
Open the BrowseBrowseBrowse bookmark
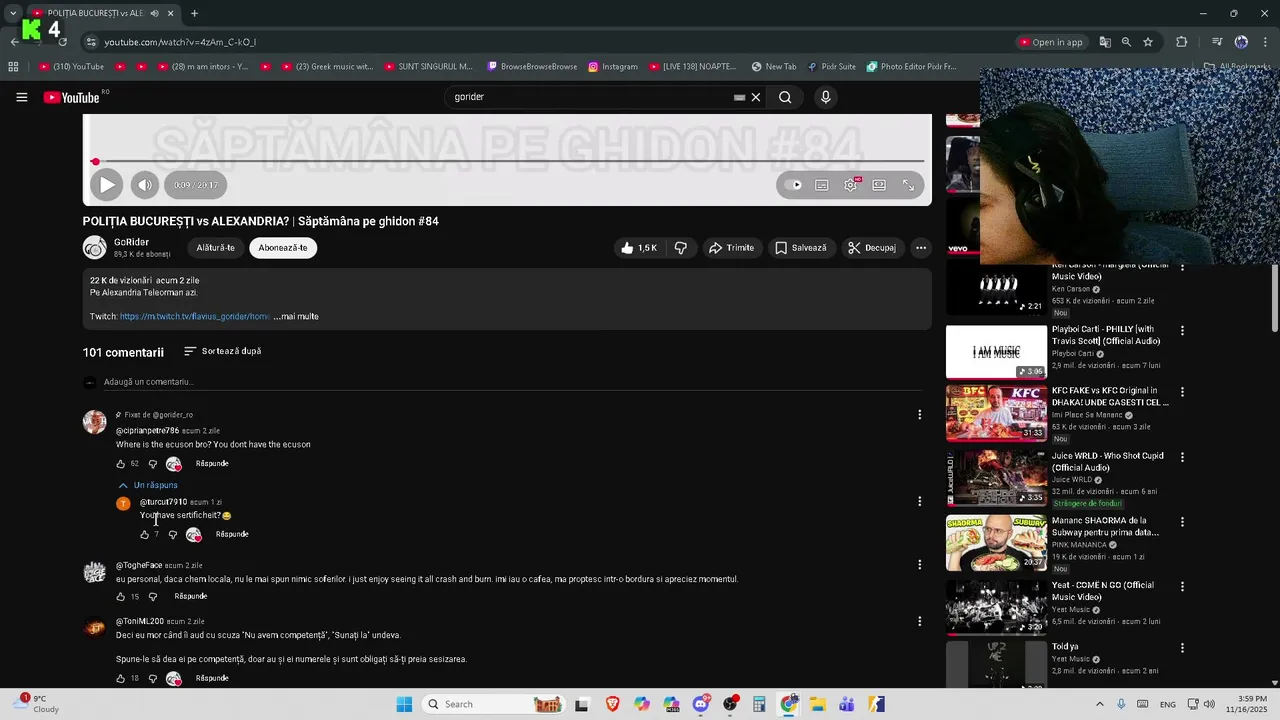[532, 67]
